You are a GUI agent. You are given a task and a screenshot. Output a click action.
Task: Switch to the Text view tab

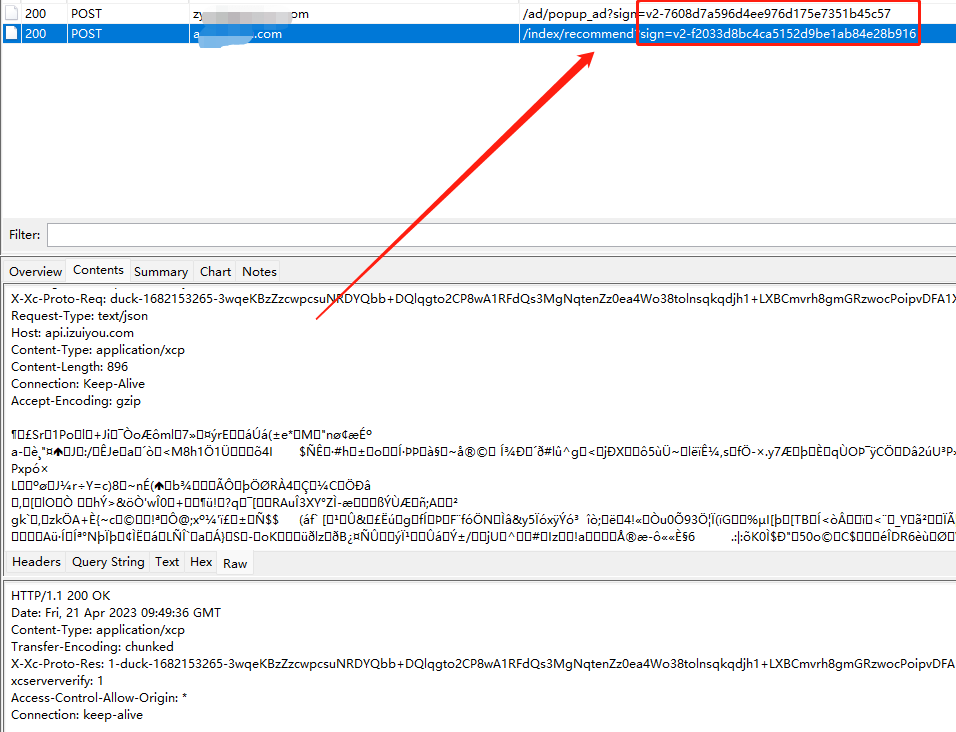[167, 562]
